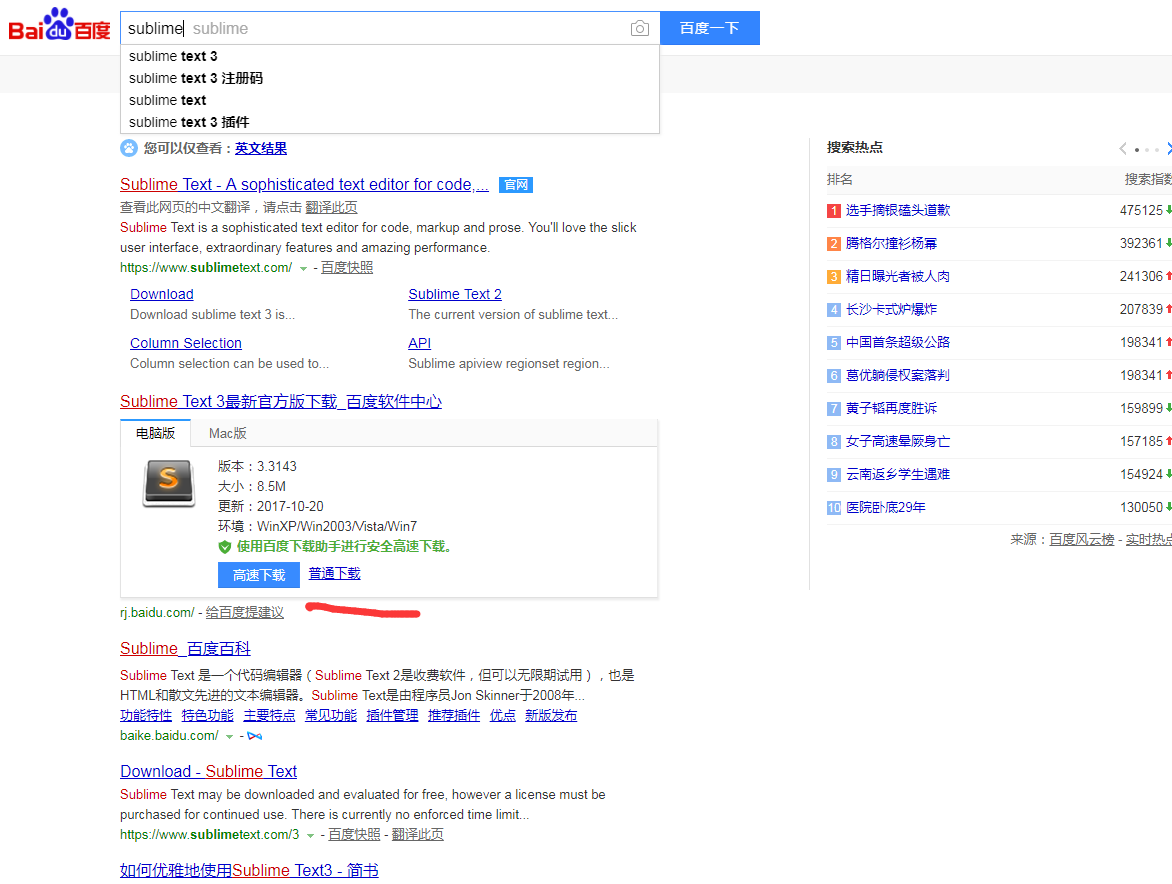Screen dimensions: 1172x884
Task: Click the https://www.sublimetext.com/ green URL
Action: click(x=206, y=268)
